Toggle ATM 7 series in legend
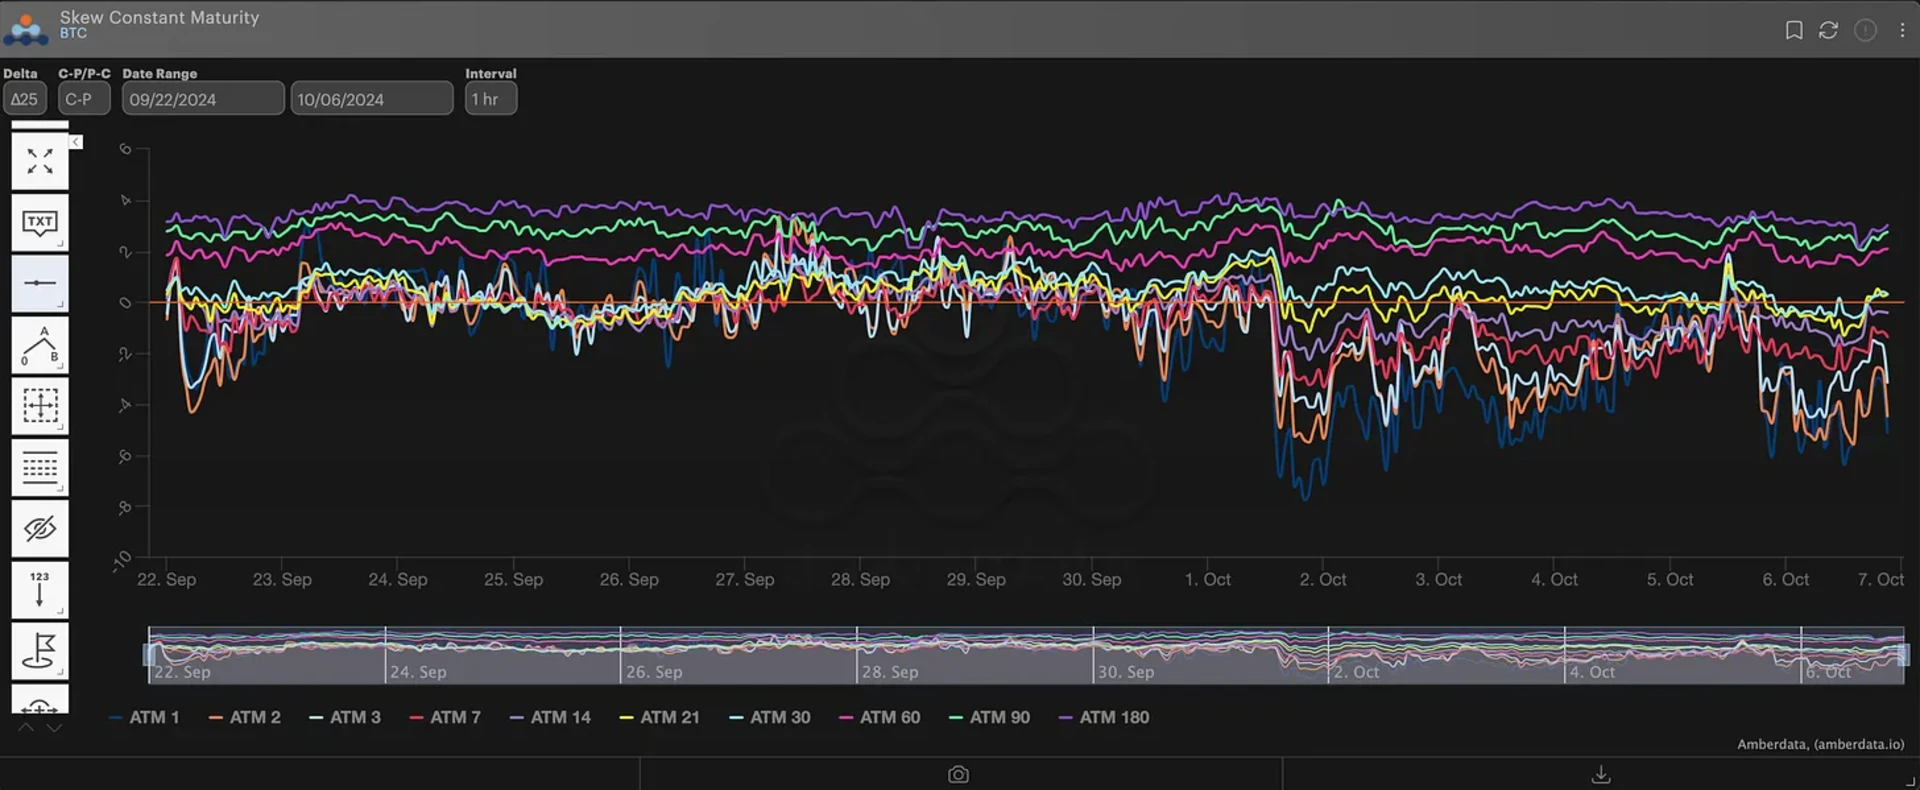The width and height of the screenshot is (1920, 790). (x=445, y=717)
